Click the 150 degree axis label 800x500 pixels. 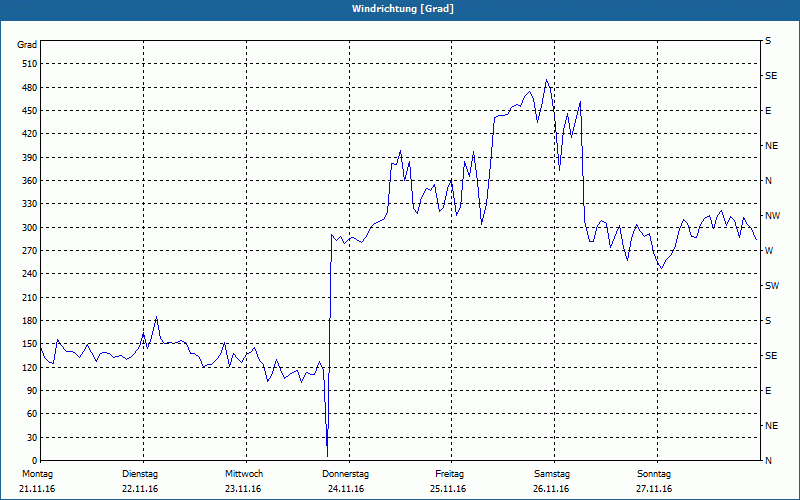tap(30, 344)
